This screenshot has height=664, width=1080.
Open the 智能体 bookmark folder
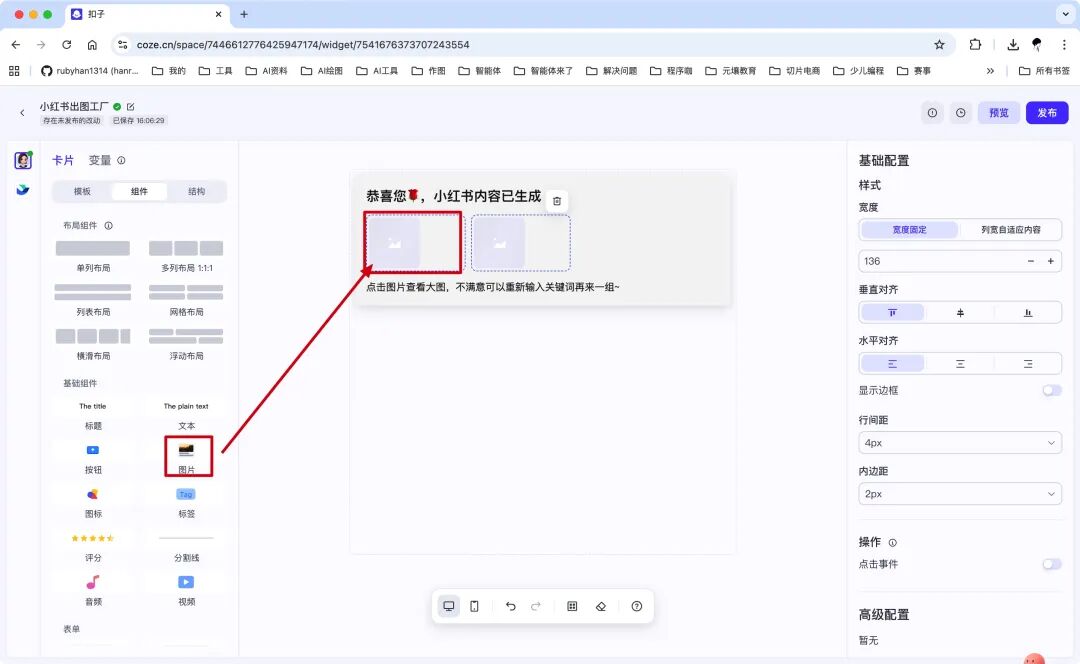pos(479,71)
